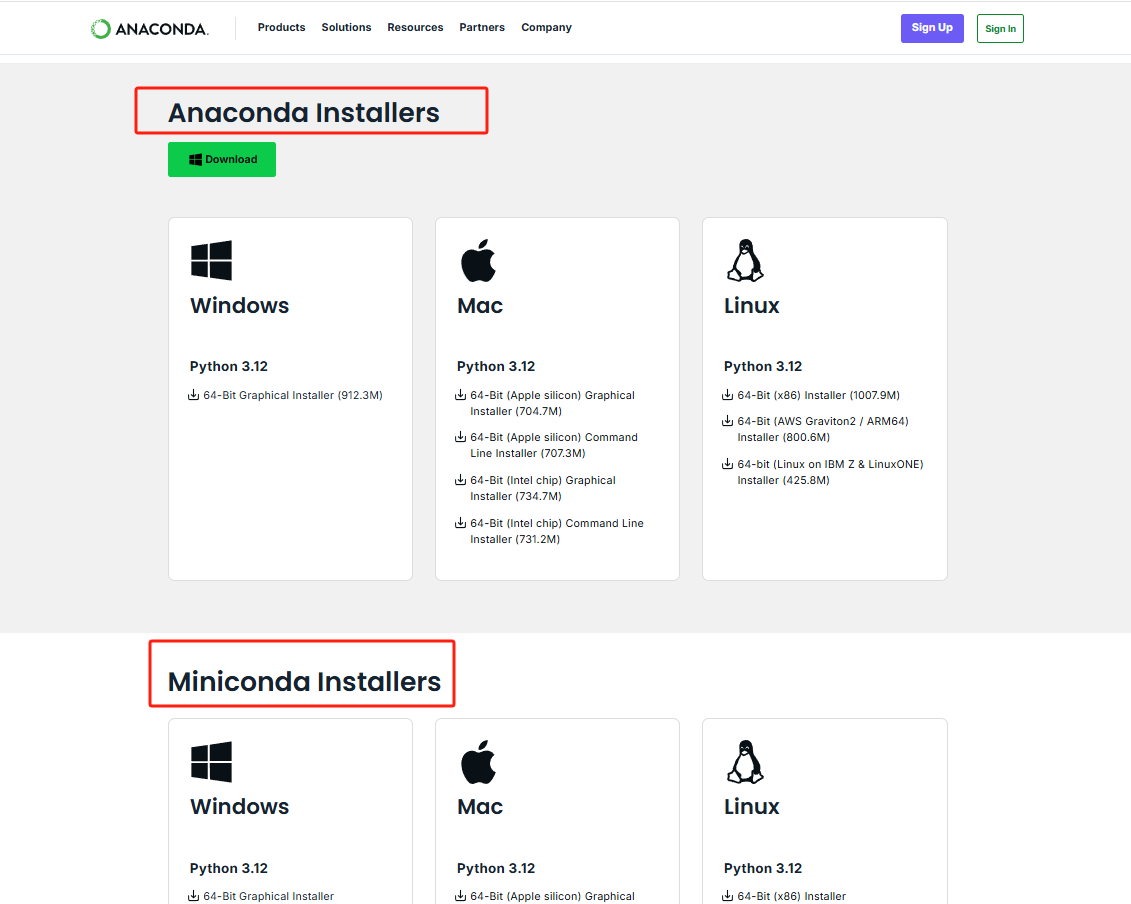Download Anaconda 64-Bit Graphical Installer (912.3M)
1131x904 pixels.
click(293, 395)
